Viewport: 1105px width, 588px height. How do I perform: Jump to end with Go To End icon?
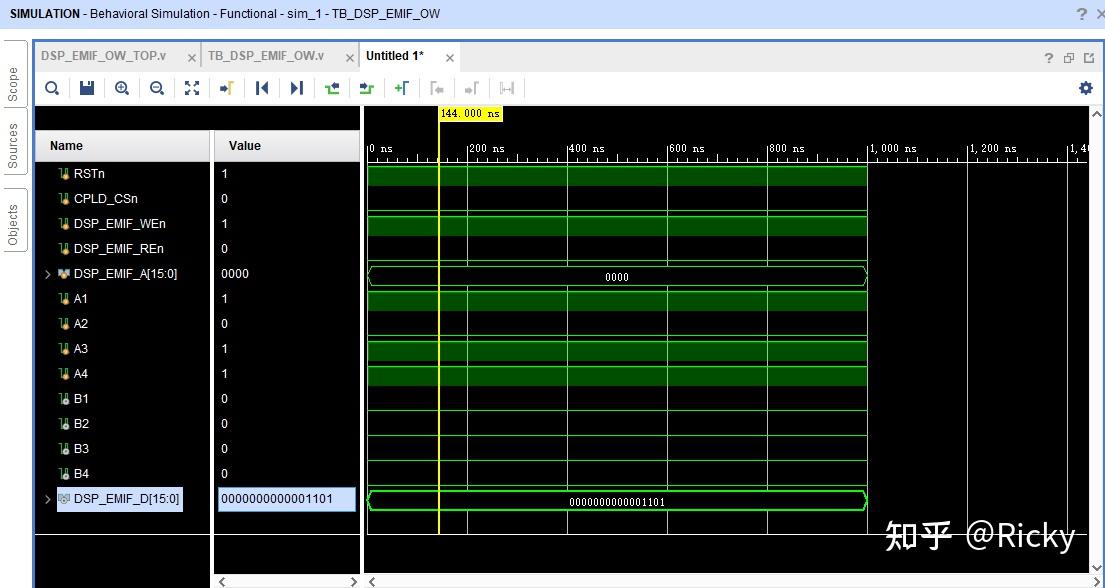(296, 88)
